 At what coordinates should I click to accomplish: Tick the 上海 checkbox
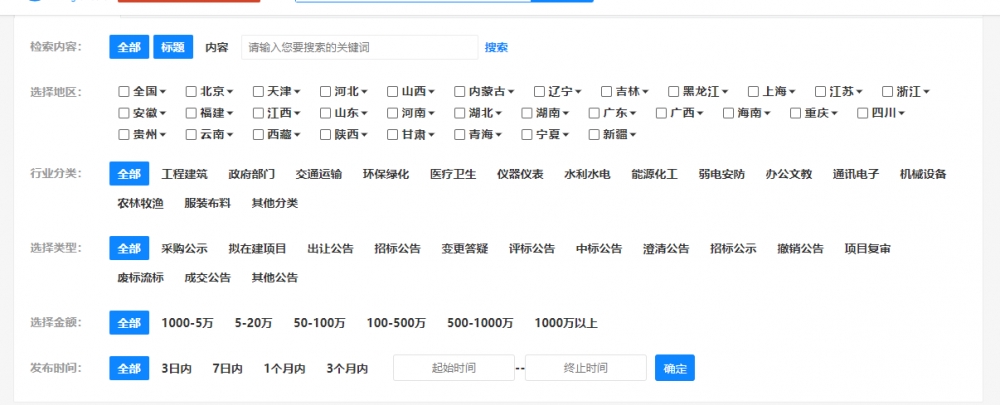point(753,92)
